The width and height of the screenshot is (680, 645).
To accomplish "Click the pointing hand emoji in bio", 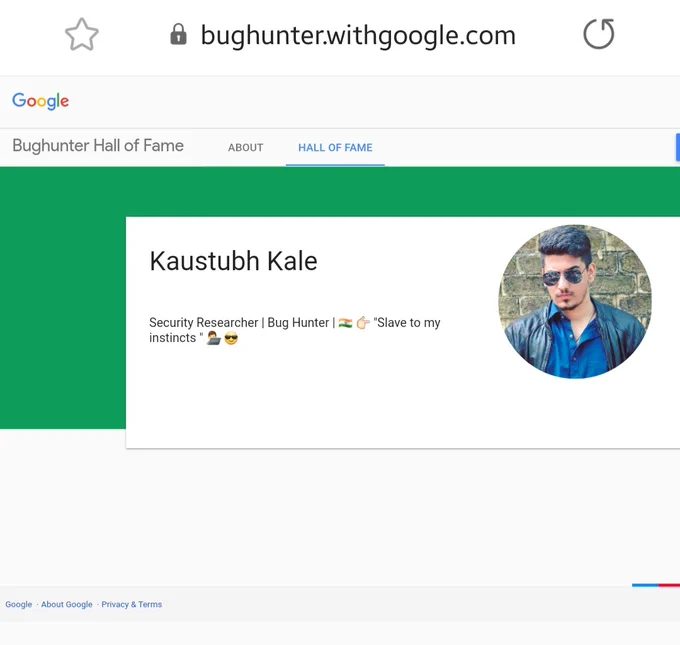I will (x=363, y=323).
